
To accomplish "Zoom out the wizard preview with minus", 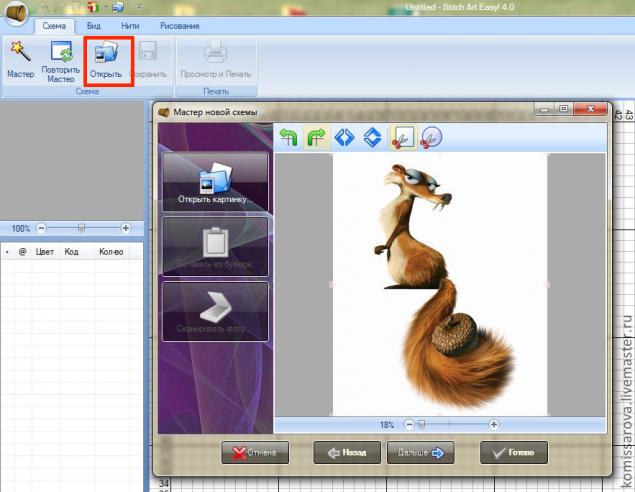I will point(409,424).
